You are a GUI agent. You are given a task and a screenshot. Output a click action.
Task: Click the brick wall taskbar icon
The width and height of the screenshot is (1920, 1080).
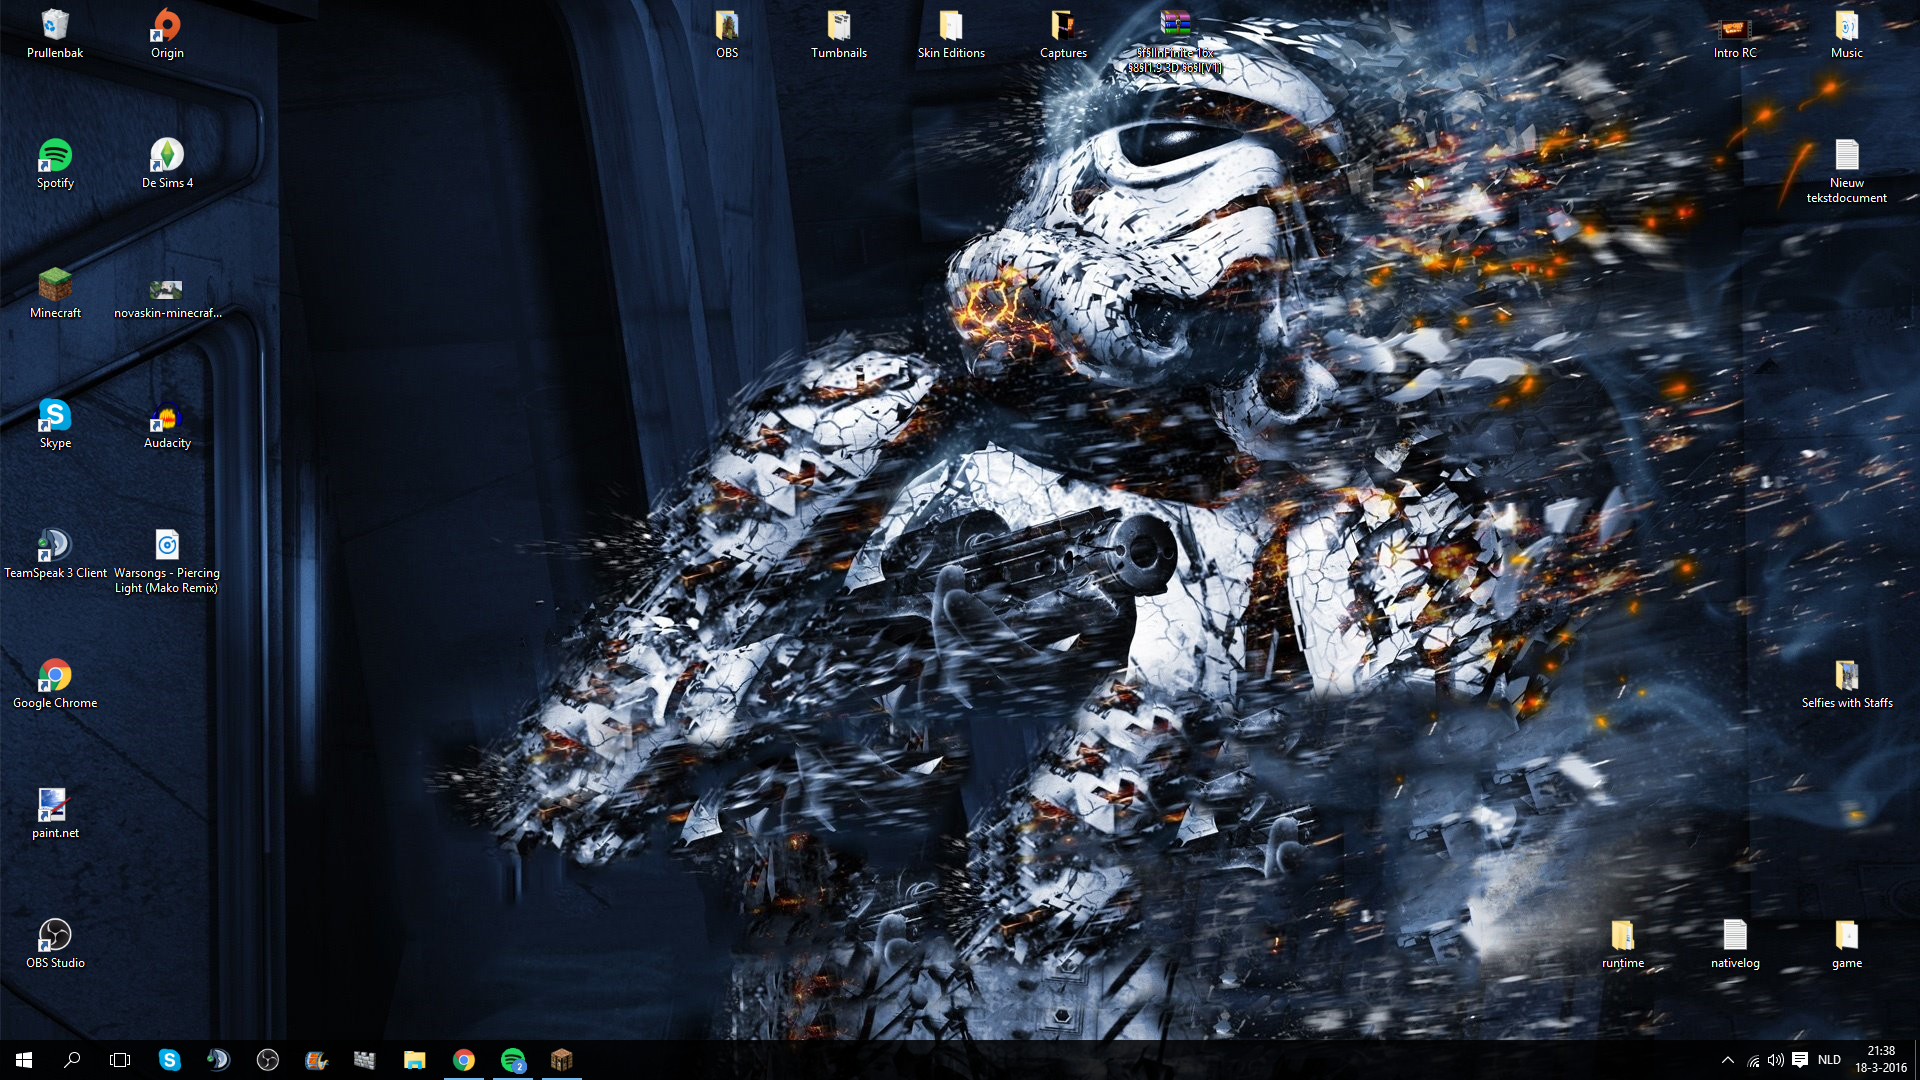(x=365, y=1060)
